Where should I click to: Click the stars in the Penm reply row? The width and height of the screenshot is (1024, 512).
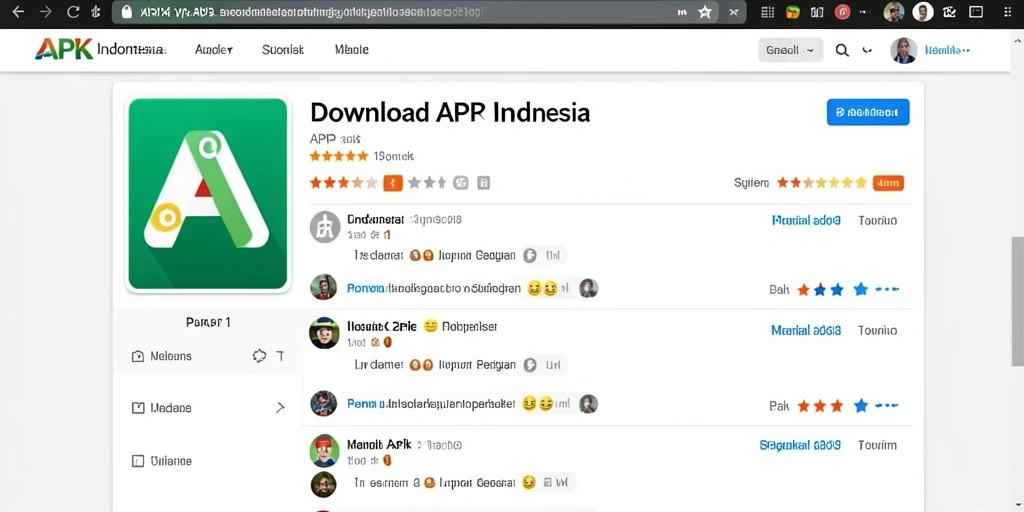tap(833, 406)
